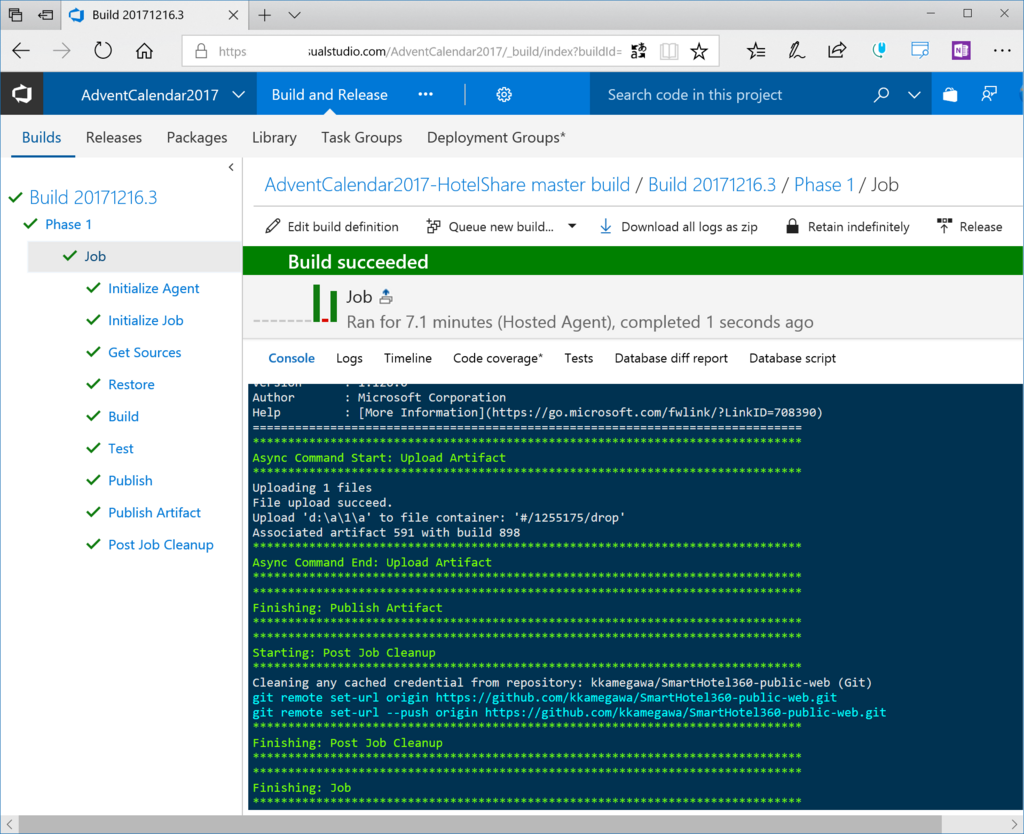Select Build 20171216.3 in the tree

click(x=93, y=197)
